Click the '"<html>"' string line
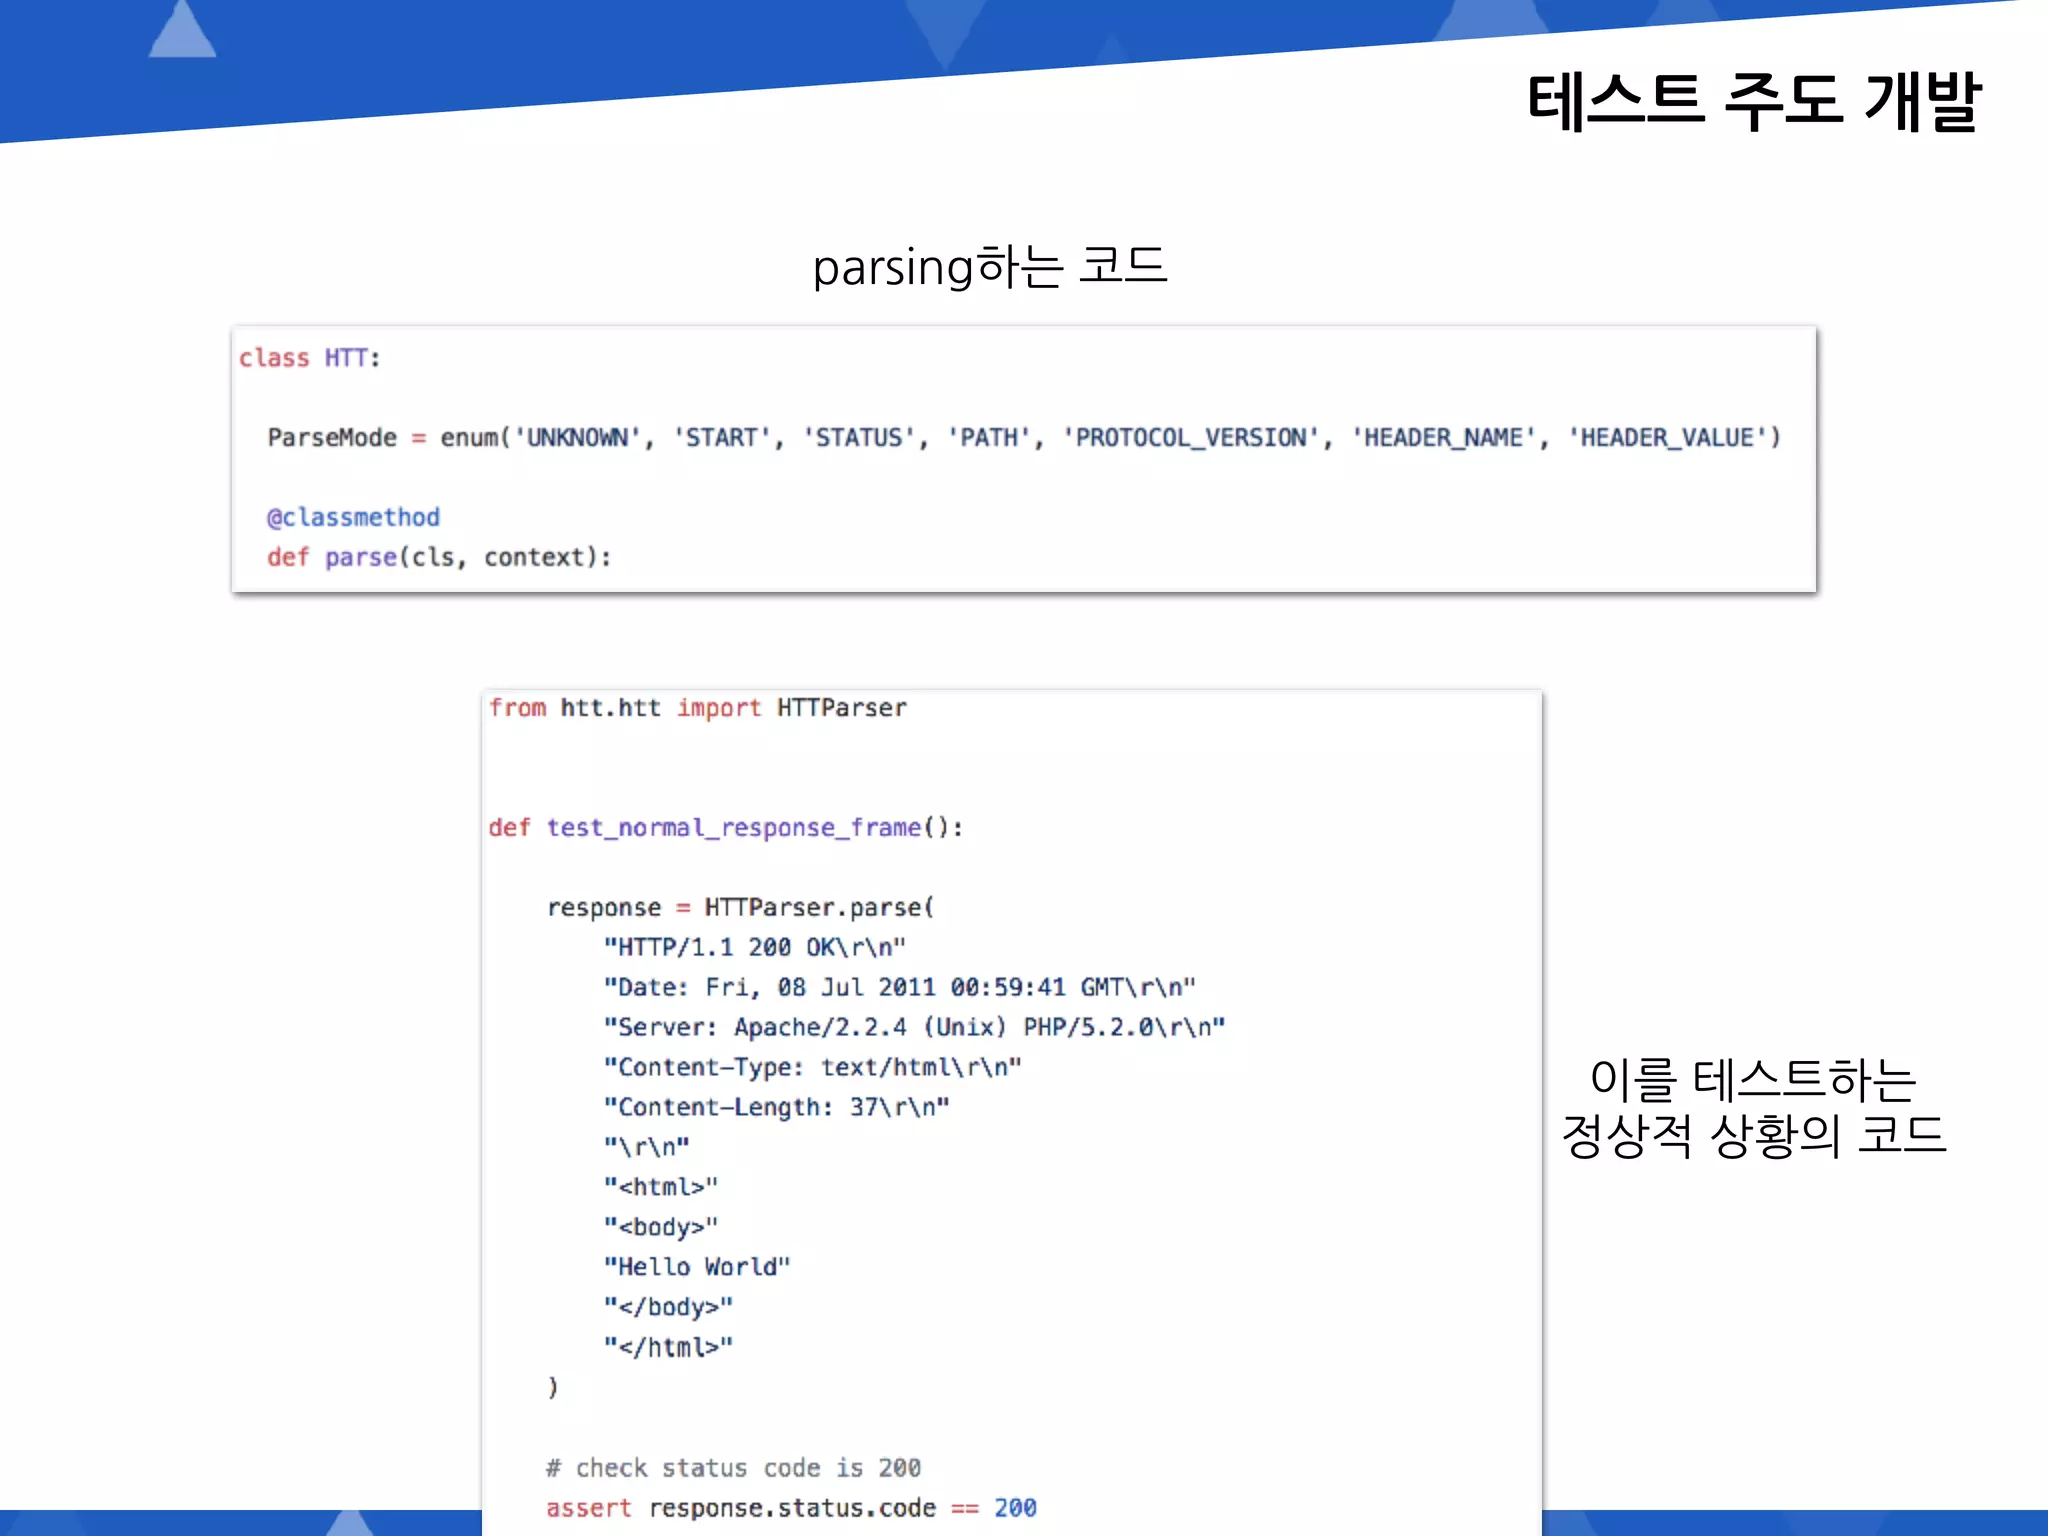Viewport: 2048px width, 1536px height. [661, 1187]
